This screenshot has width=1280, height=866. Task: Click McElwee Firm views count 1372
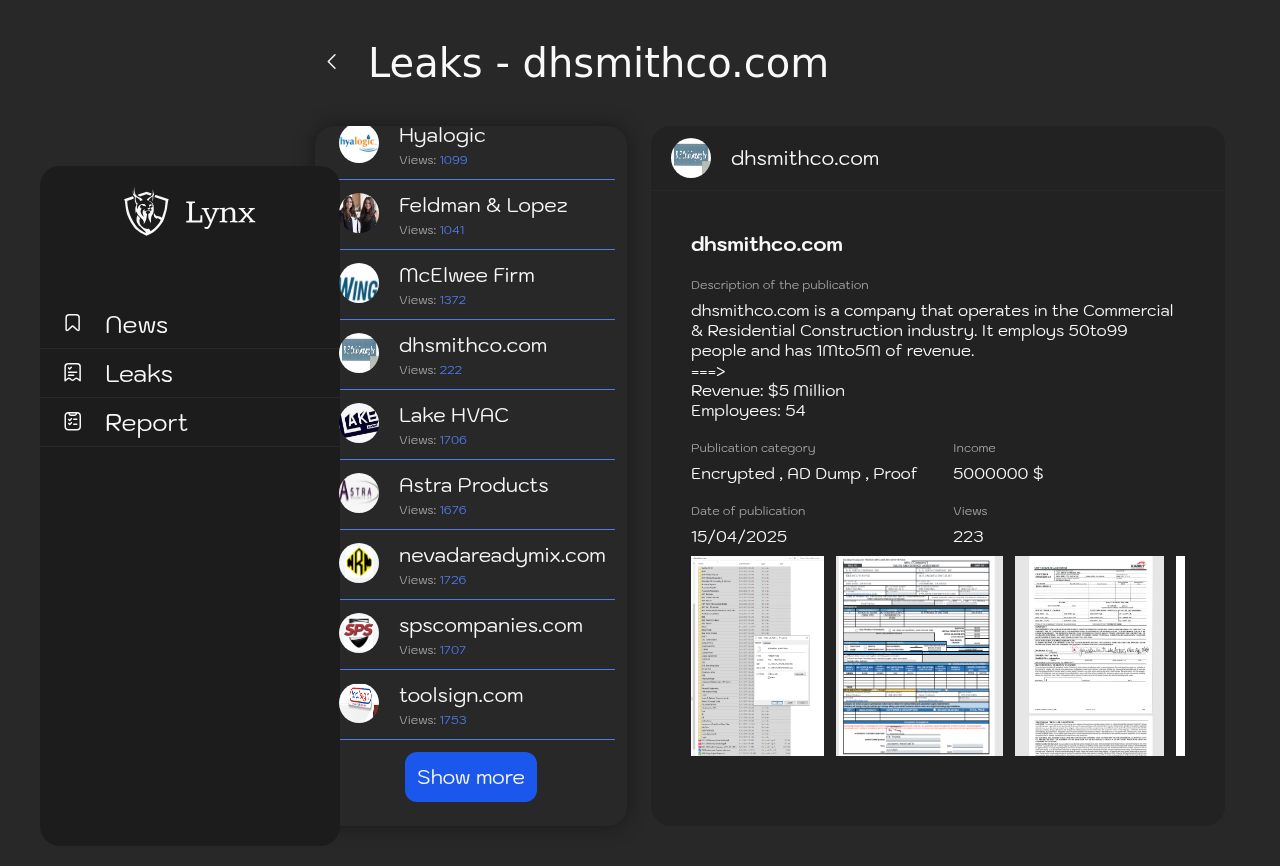[453, 300]
